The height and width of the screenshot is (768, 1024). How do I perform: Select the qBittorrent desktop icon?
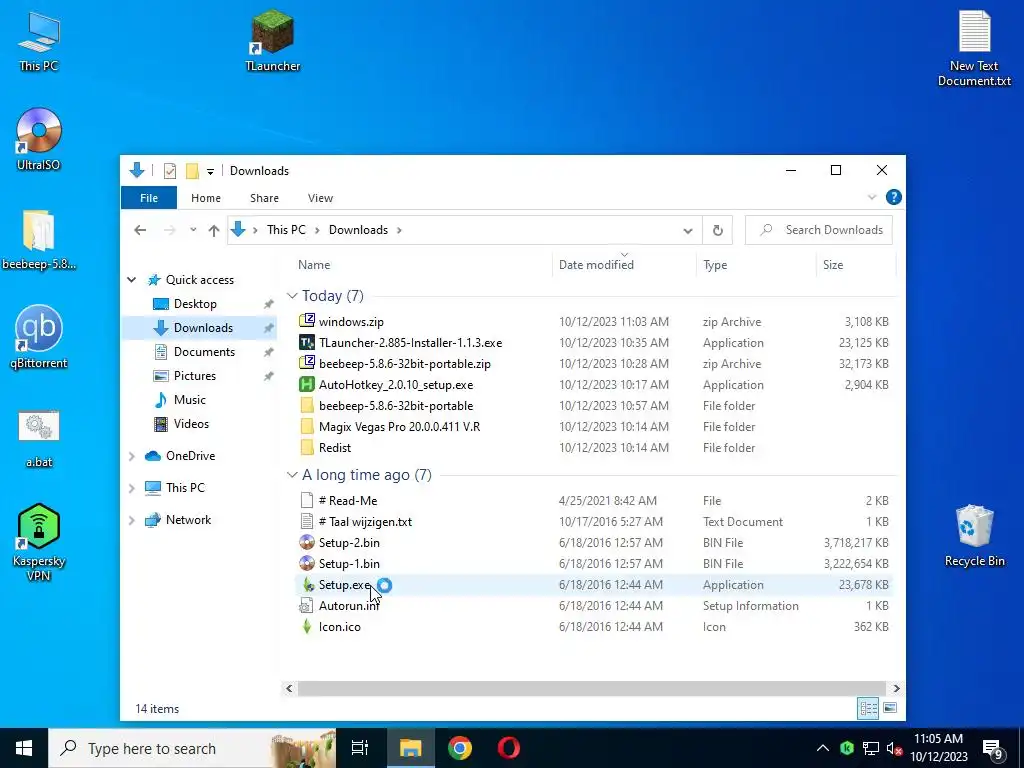pyautogui.click(x=39, y=337)
